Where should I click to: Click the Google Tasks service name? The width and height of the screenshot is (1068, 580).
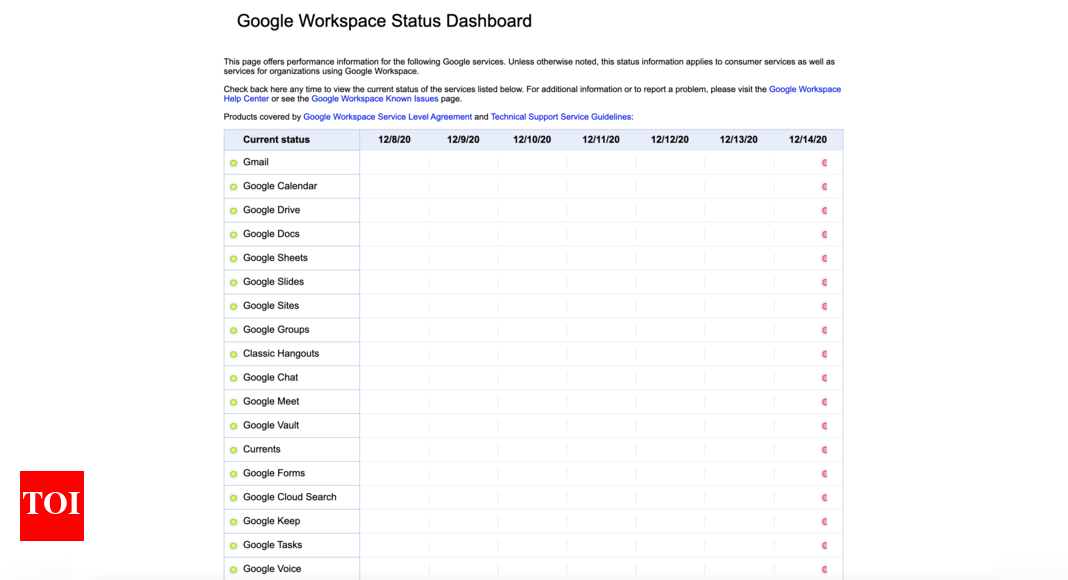(x=272, y=545)
